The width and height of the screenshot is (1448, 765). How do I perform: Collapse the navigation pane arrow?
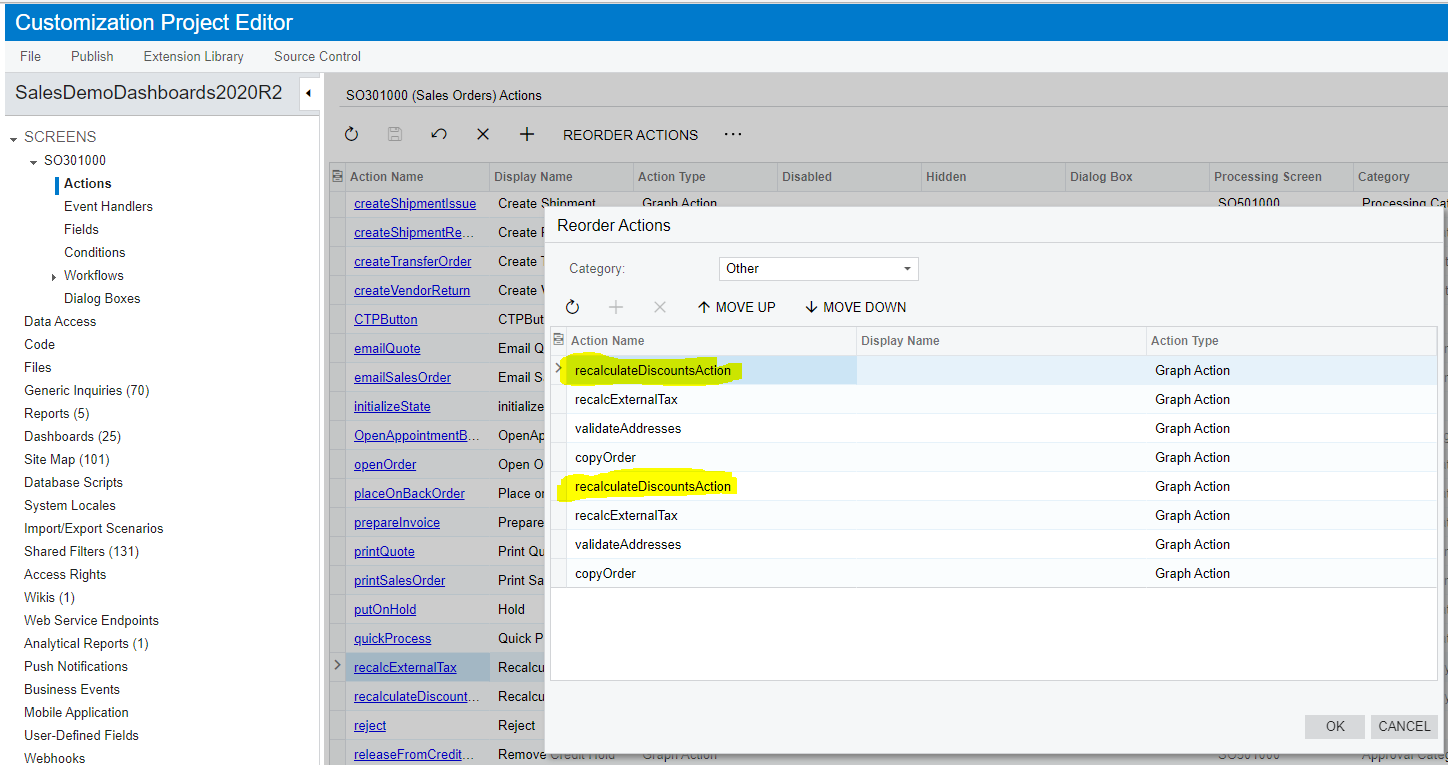pos(308,94)
